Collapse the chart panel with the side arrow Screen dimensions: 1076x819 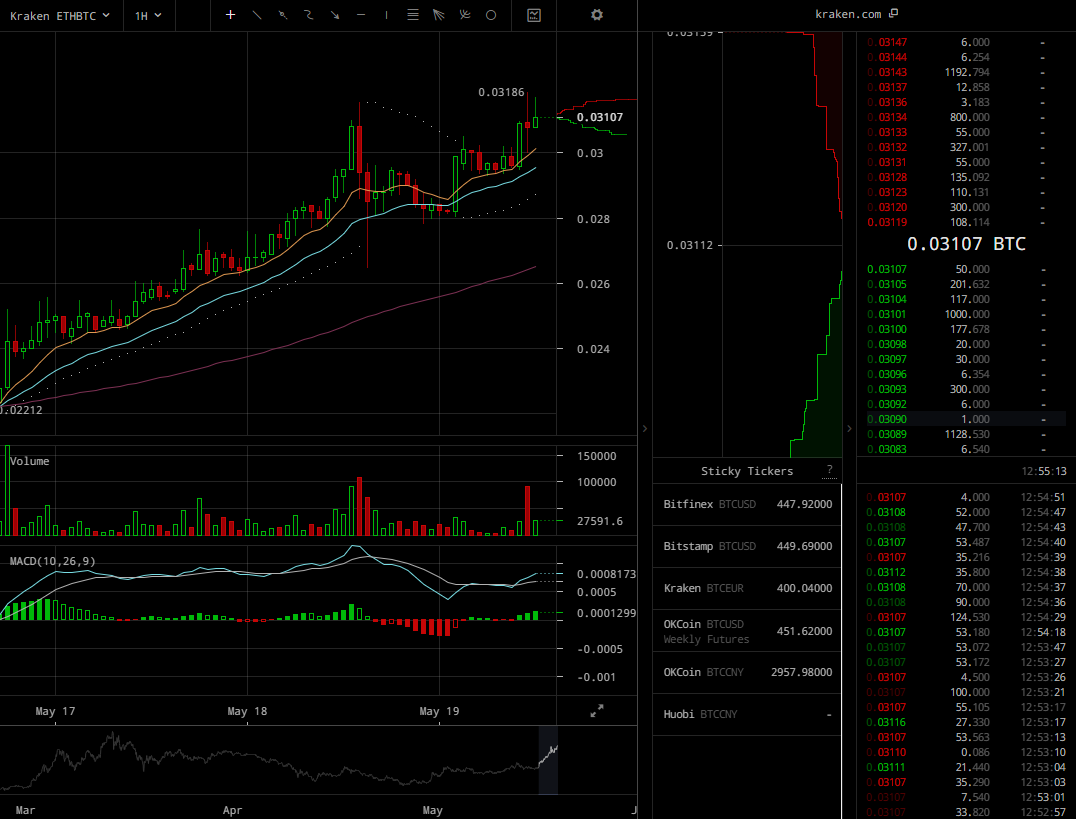point(644,428)
